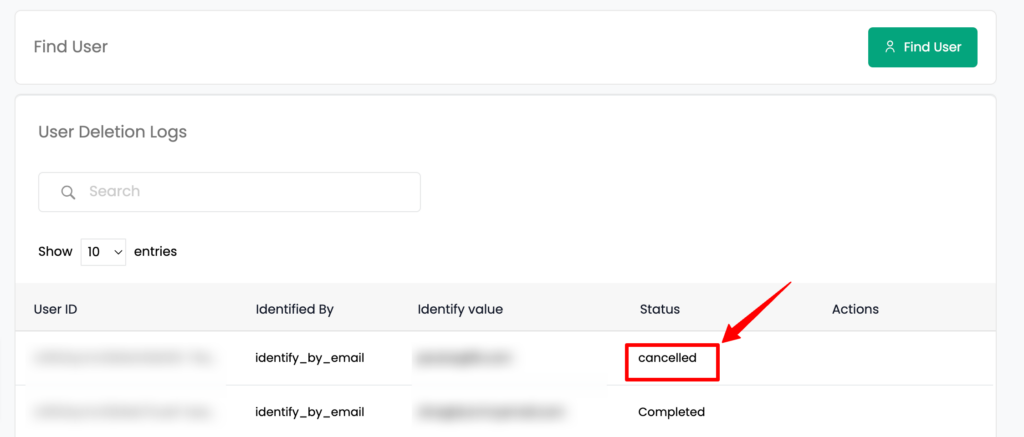Click the green Find User button
Image resolution: width=1024 pixels, height=437 pixels.
(x=922, y=47)
